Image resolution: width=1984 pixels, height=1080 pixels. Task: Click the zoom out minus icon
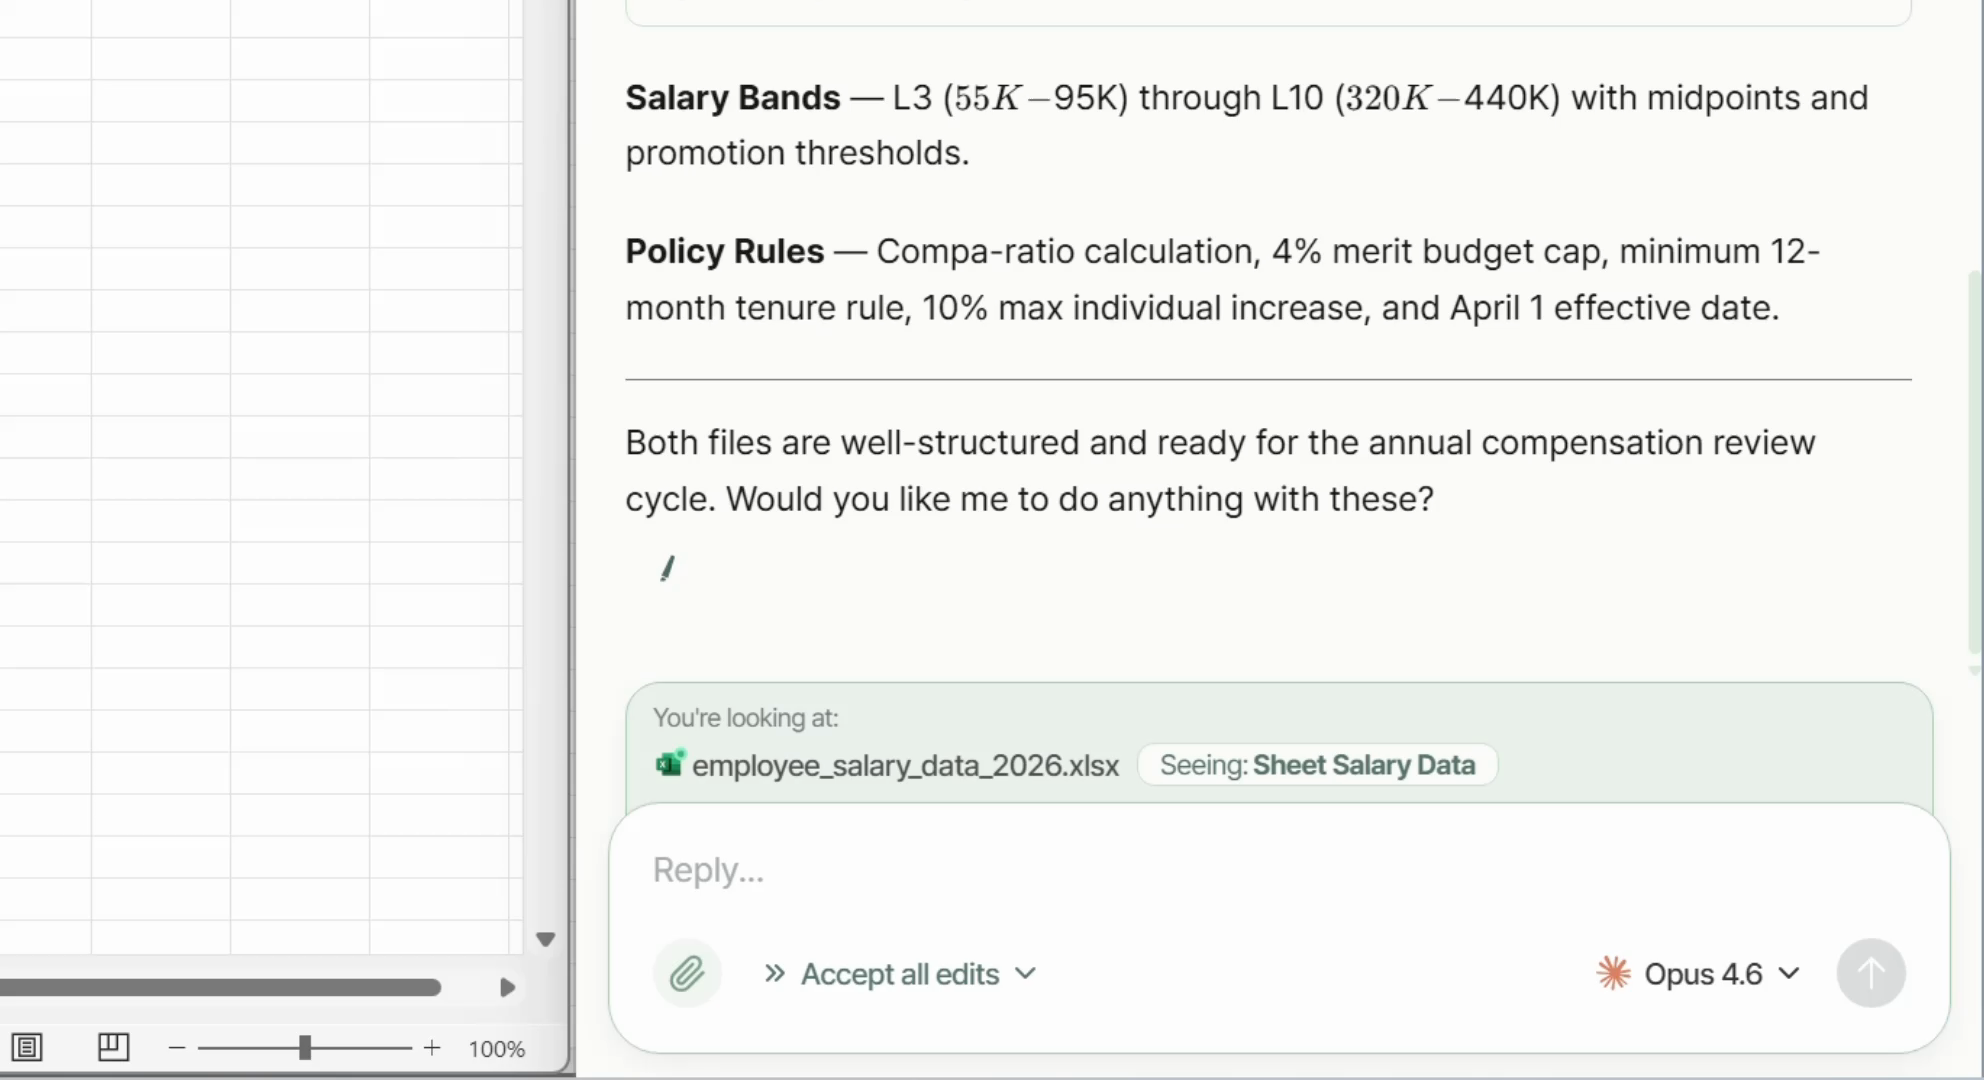coord(177,1048)
